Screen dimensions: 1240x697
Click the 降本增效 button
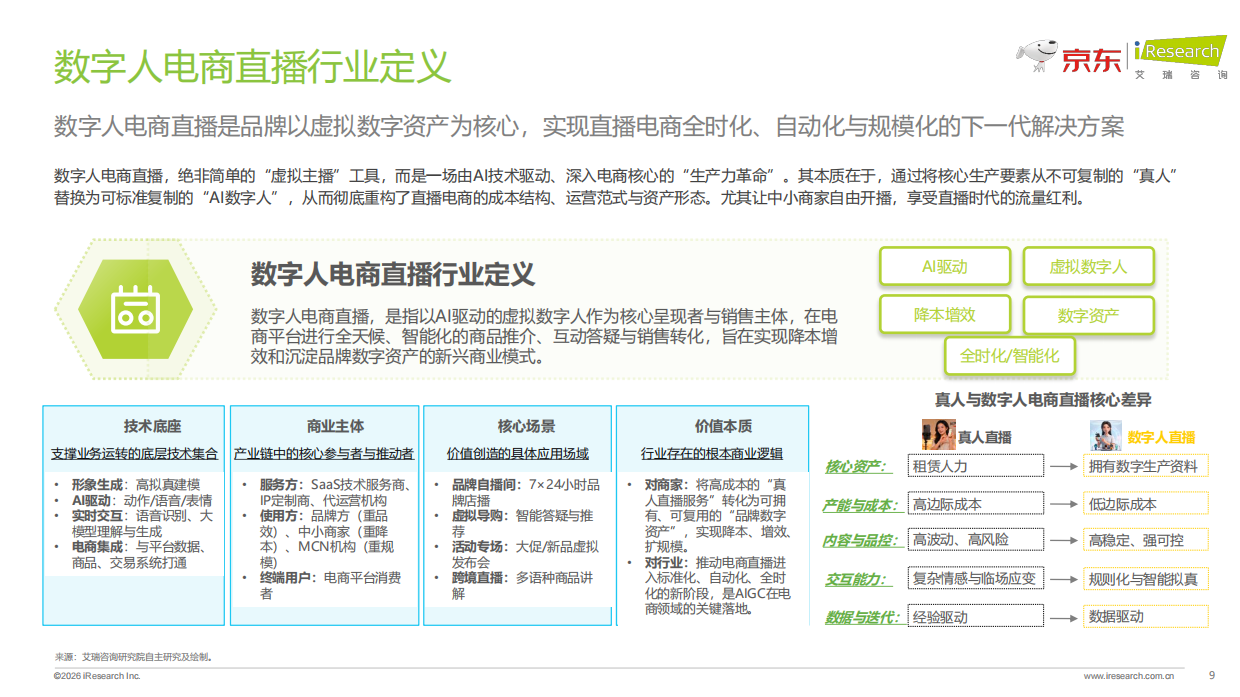tap(946, 314)
